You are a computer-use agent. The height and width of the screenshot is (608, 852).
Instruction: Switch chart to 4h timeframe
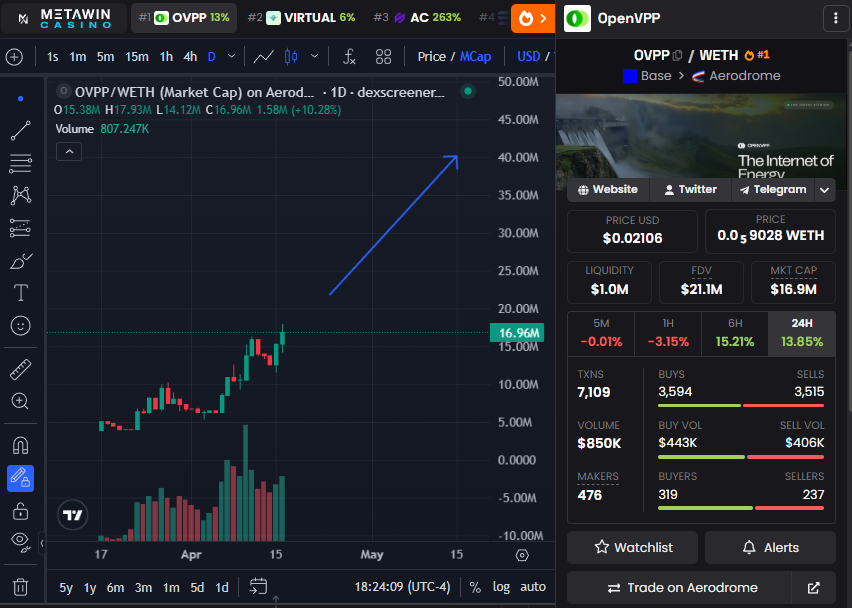pyautogui.click(x=190, y=57)
